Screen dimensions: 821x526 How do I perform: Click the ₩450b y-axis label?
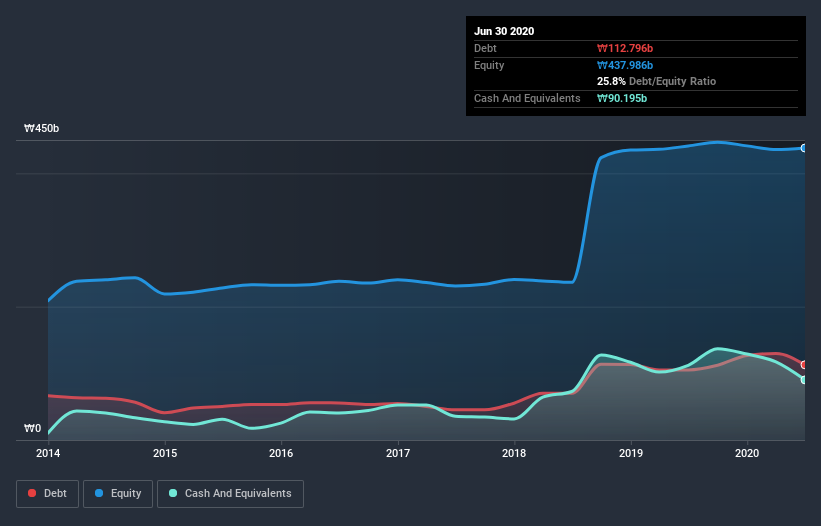(42, 128)
